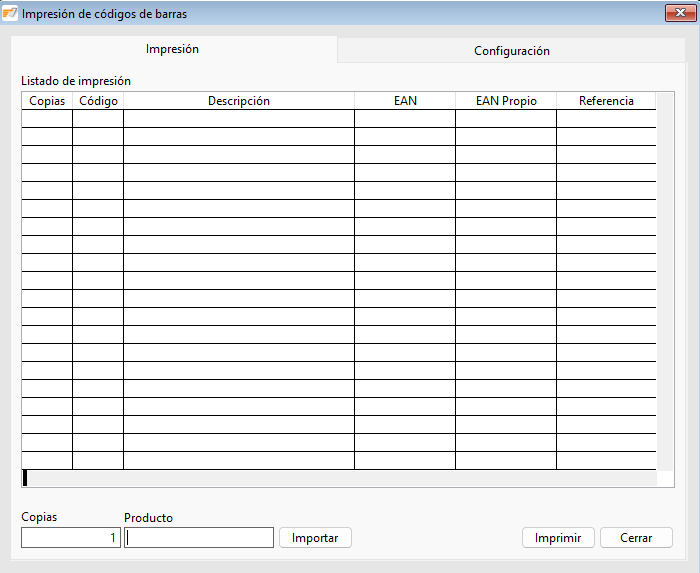Sort by the Descripción column header
This screenshot has width=700, height=573.
click(x=238, y=101)
